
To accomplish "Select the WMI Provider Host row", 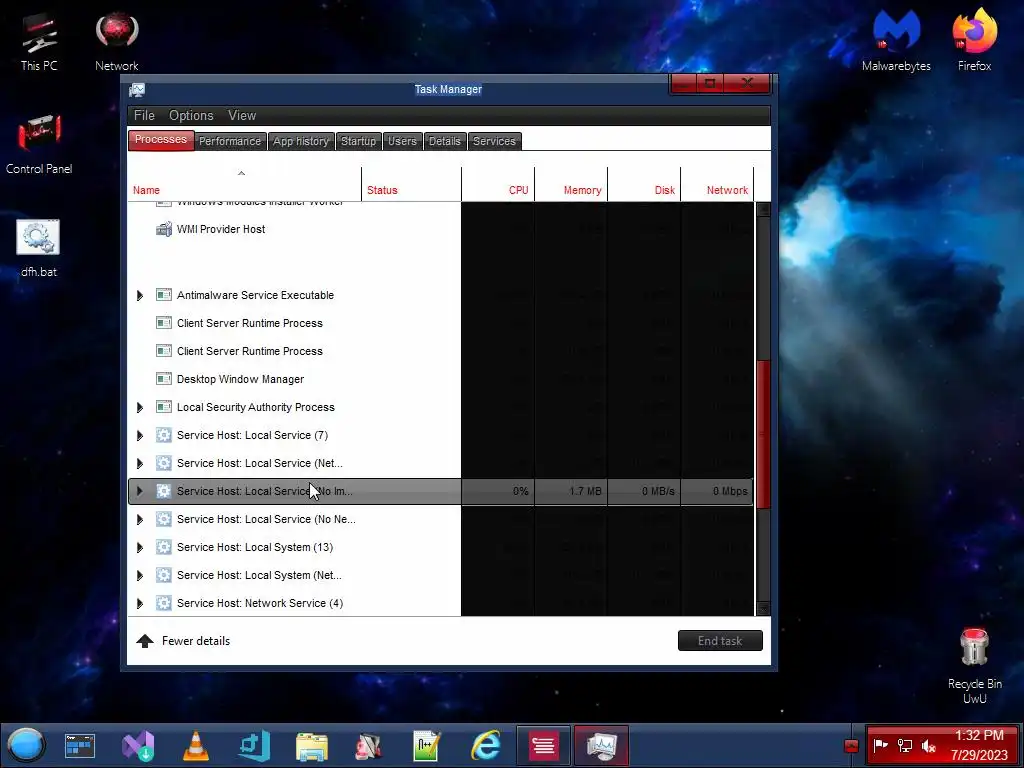I will click(x=441, y=229).
